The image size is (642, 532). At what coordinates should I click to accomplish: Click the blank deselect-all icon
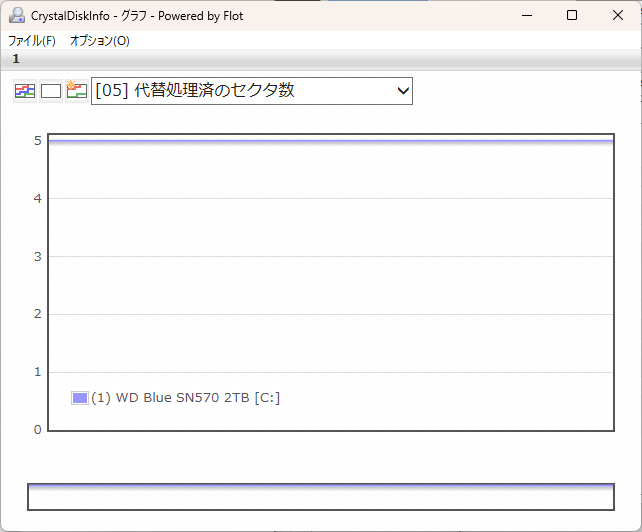click(51, 91)
